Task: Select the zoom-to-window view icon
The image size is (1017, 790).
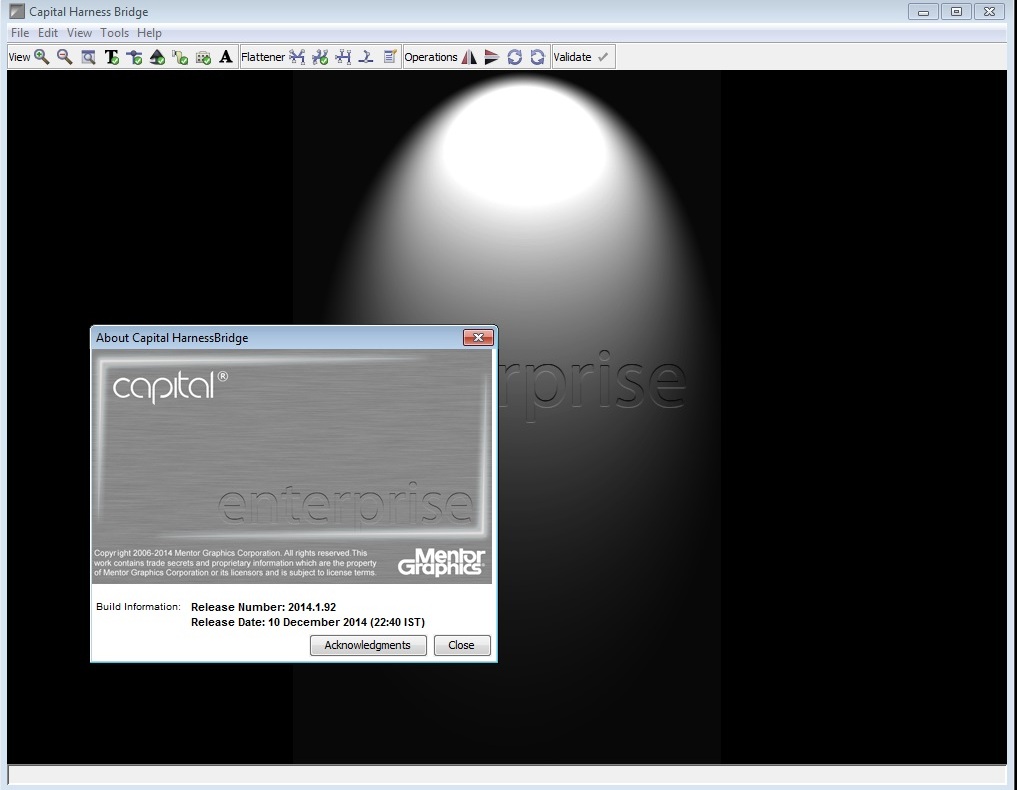Action: 88,57
